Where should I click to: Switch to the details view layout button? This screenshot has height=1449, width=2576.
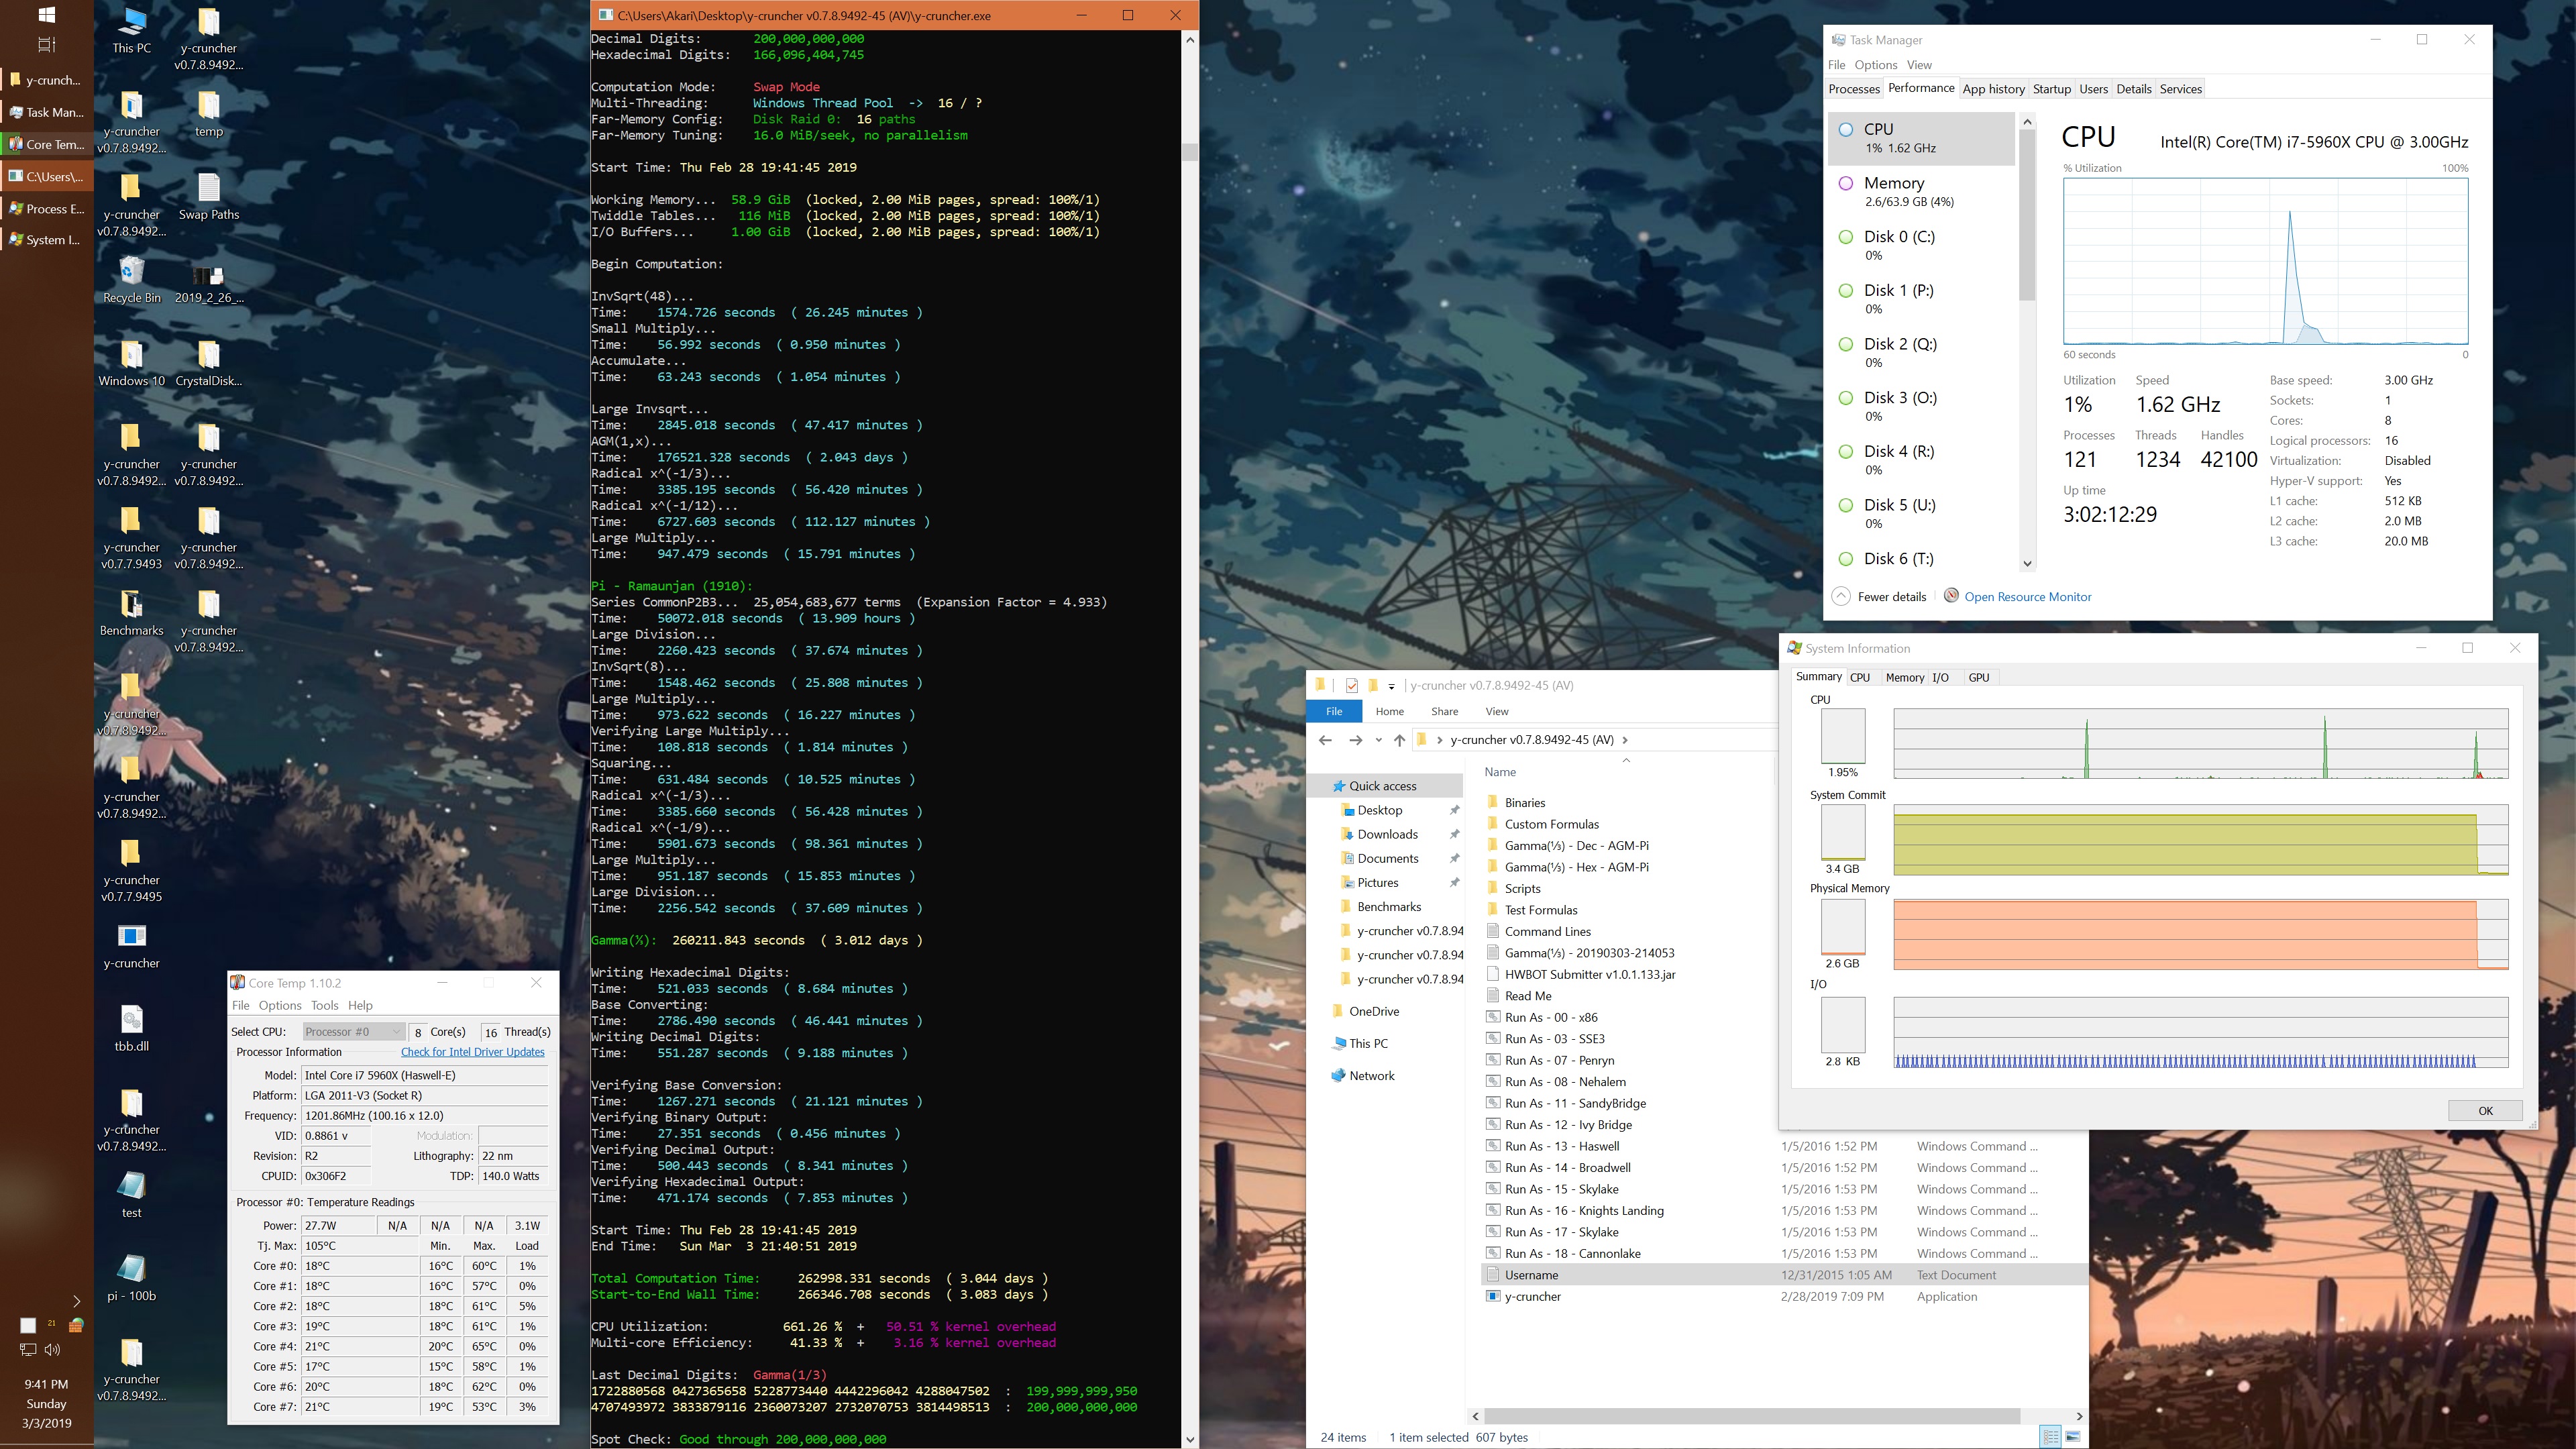(2050, 1437)
